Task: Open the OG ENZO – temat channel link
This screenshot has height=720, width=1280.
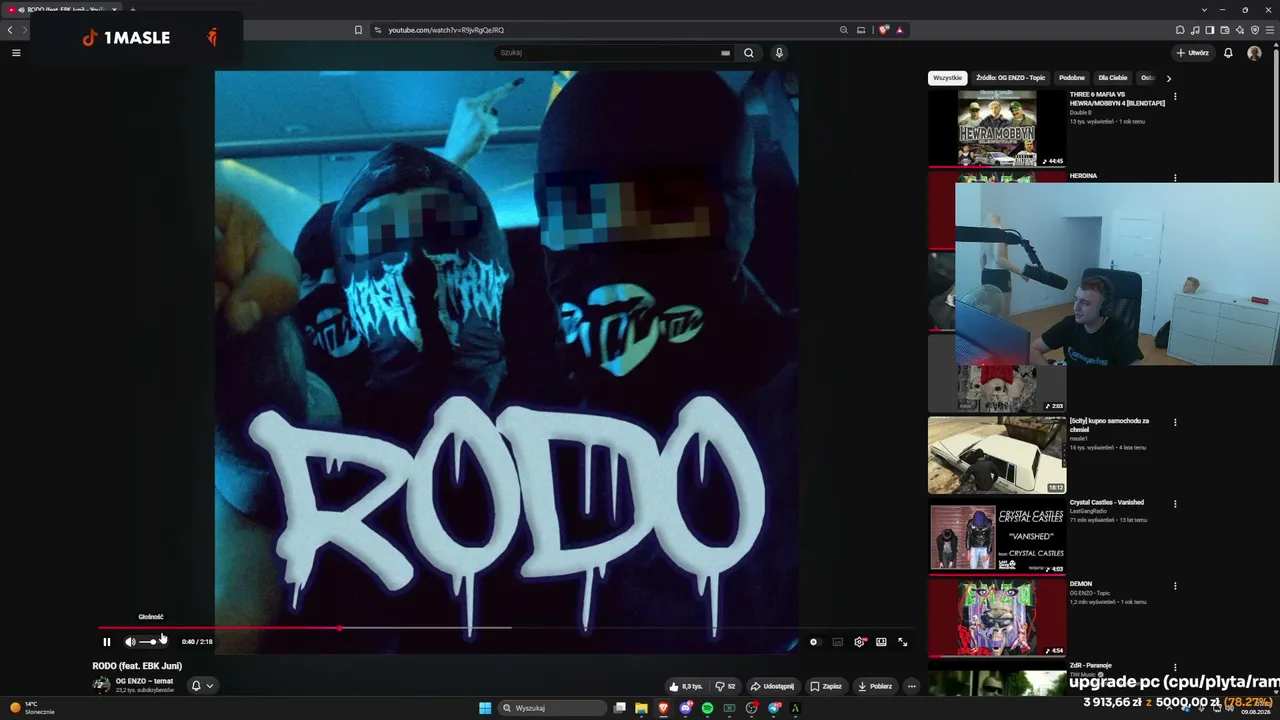Action: [144, 681]
